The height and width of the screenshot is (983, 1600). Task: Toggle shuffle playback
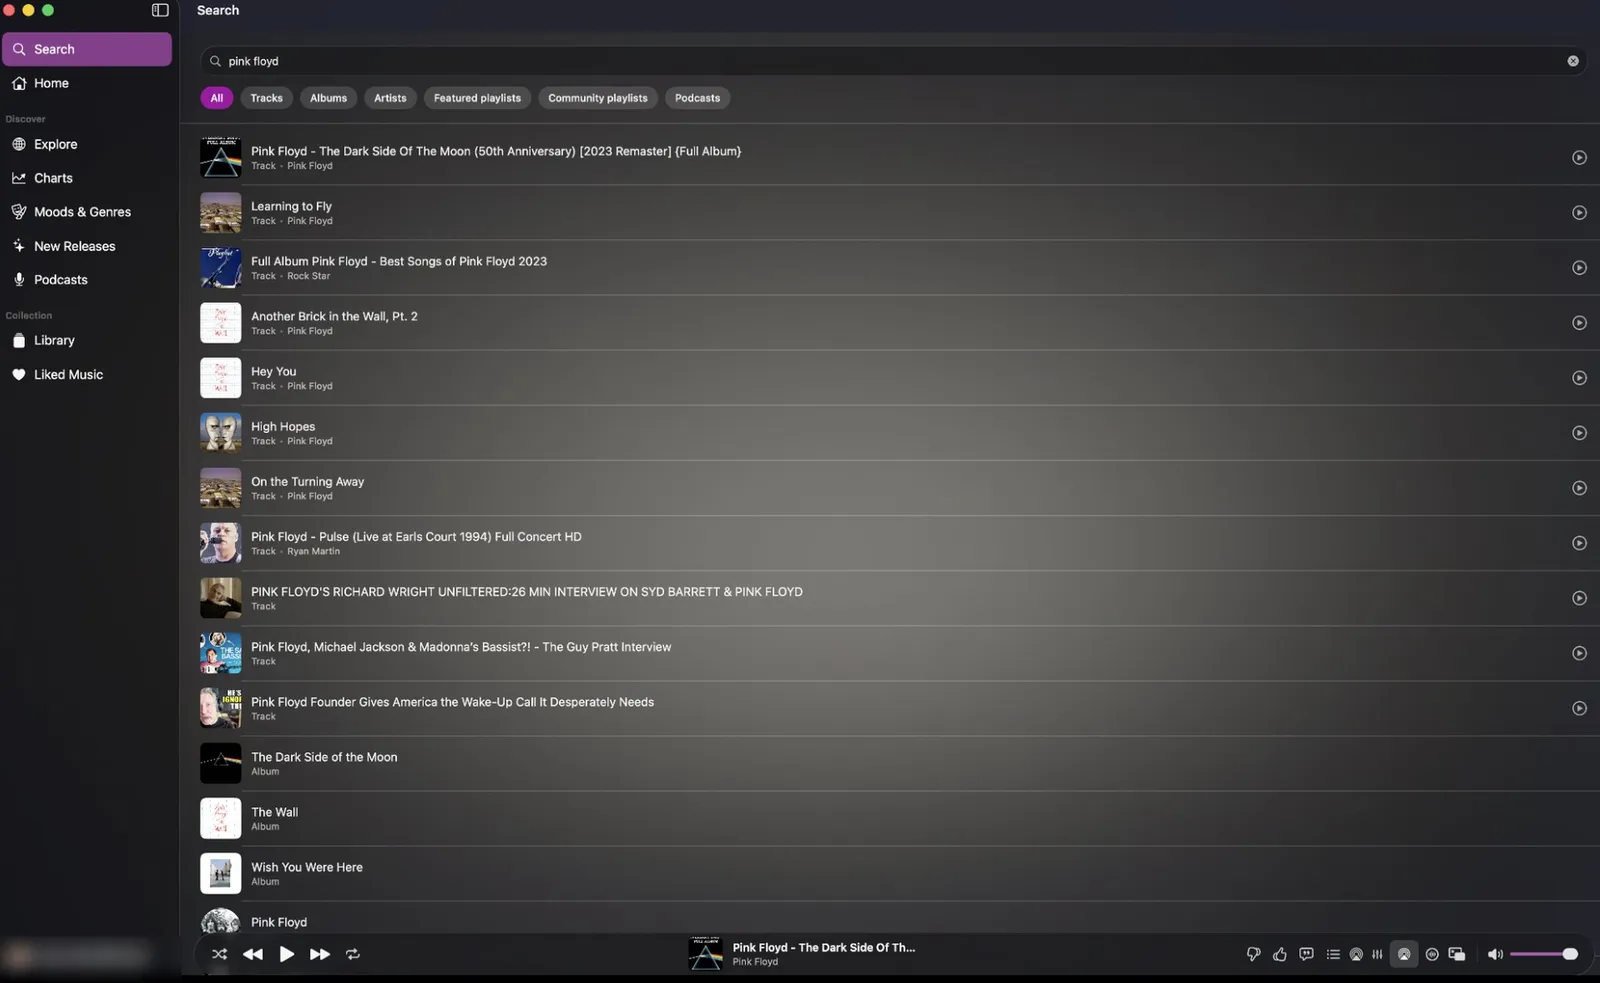(x=220, y=954)
